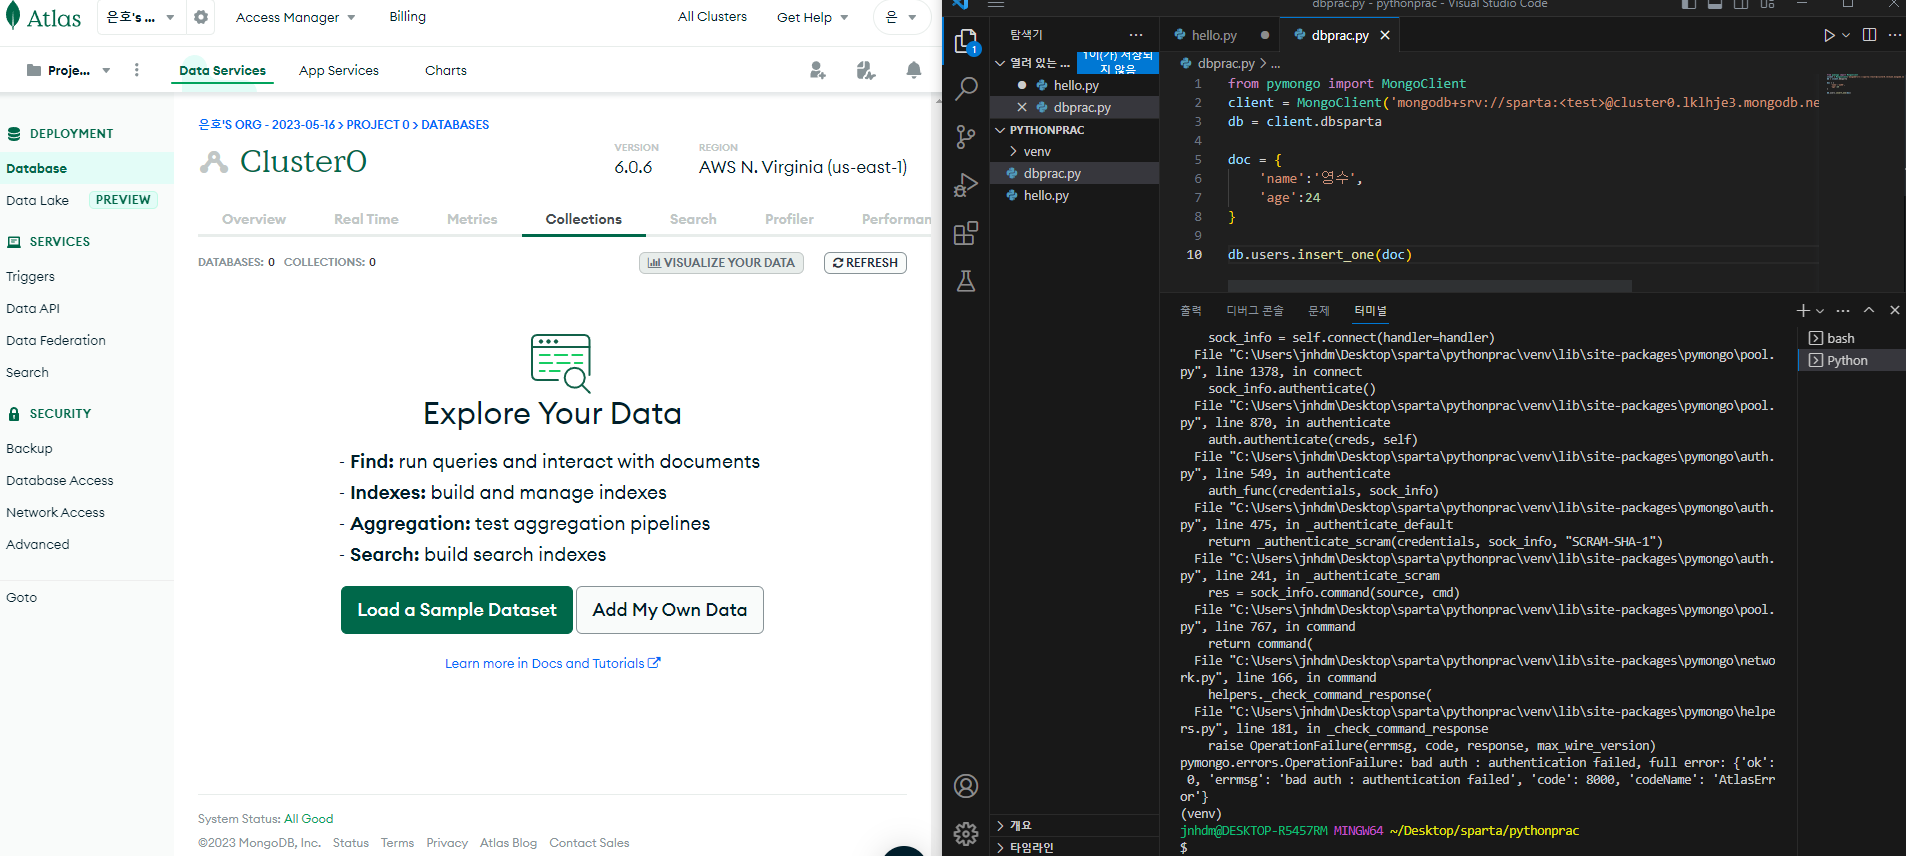1906x856 pixels.
Task: Close the VS Code terminal panel
Action: pos(1894,311)
